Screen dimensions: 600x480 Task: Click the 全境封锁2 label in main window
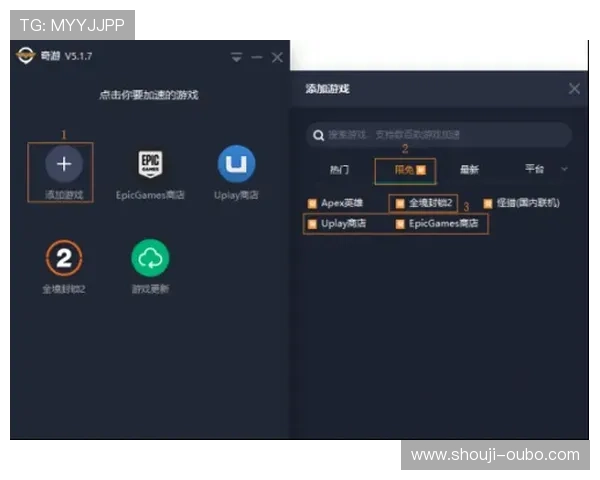64,289
